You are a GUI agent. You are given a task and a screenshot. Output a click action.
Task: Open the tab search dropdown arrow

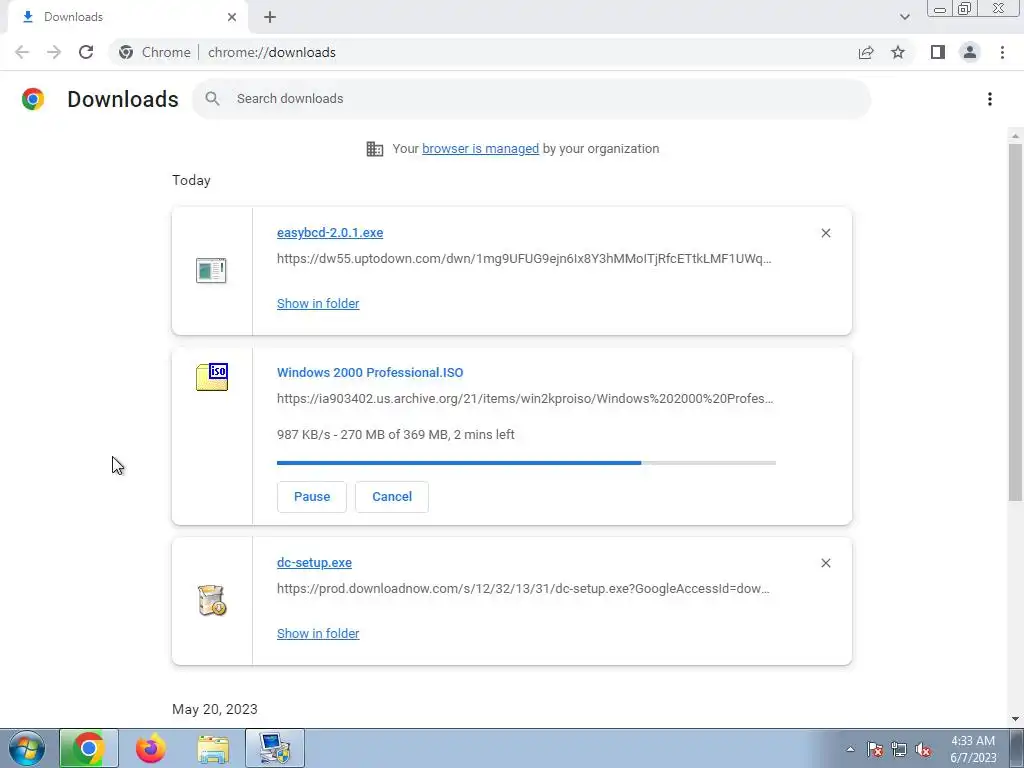pyautogui.click(x=904, y=17)
